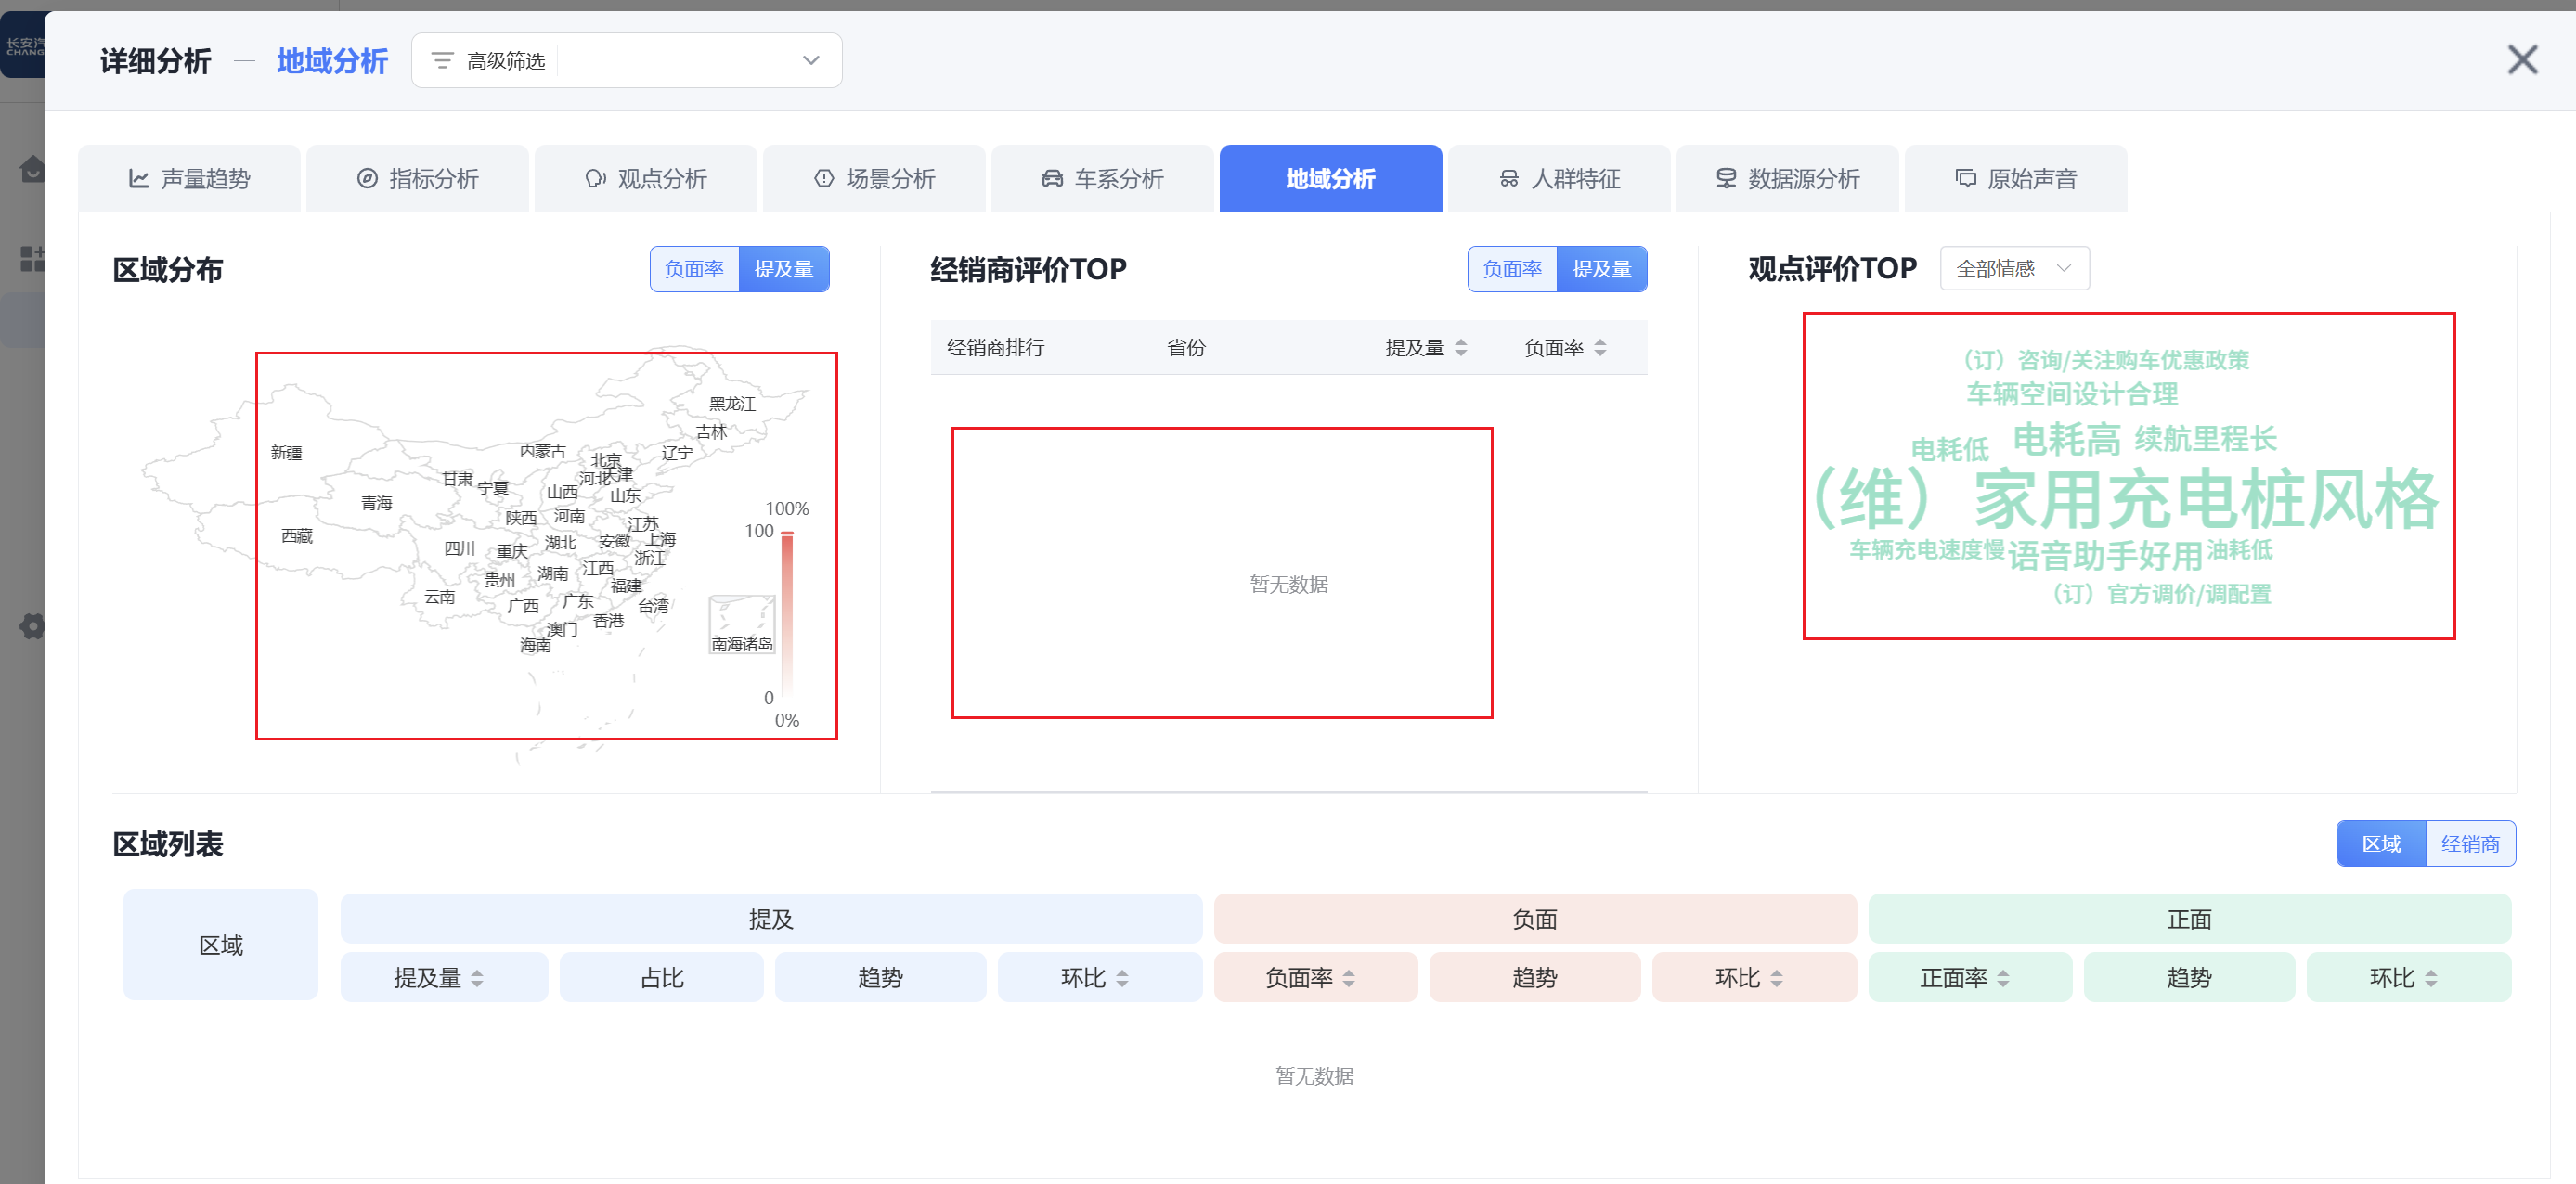Screen dimensions: 2576x1184
Task: Switch 区域分布 to 负面率 view
Action: point(694,269)
